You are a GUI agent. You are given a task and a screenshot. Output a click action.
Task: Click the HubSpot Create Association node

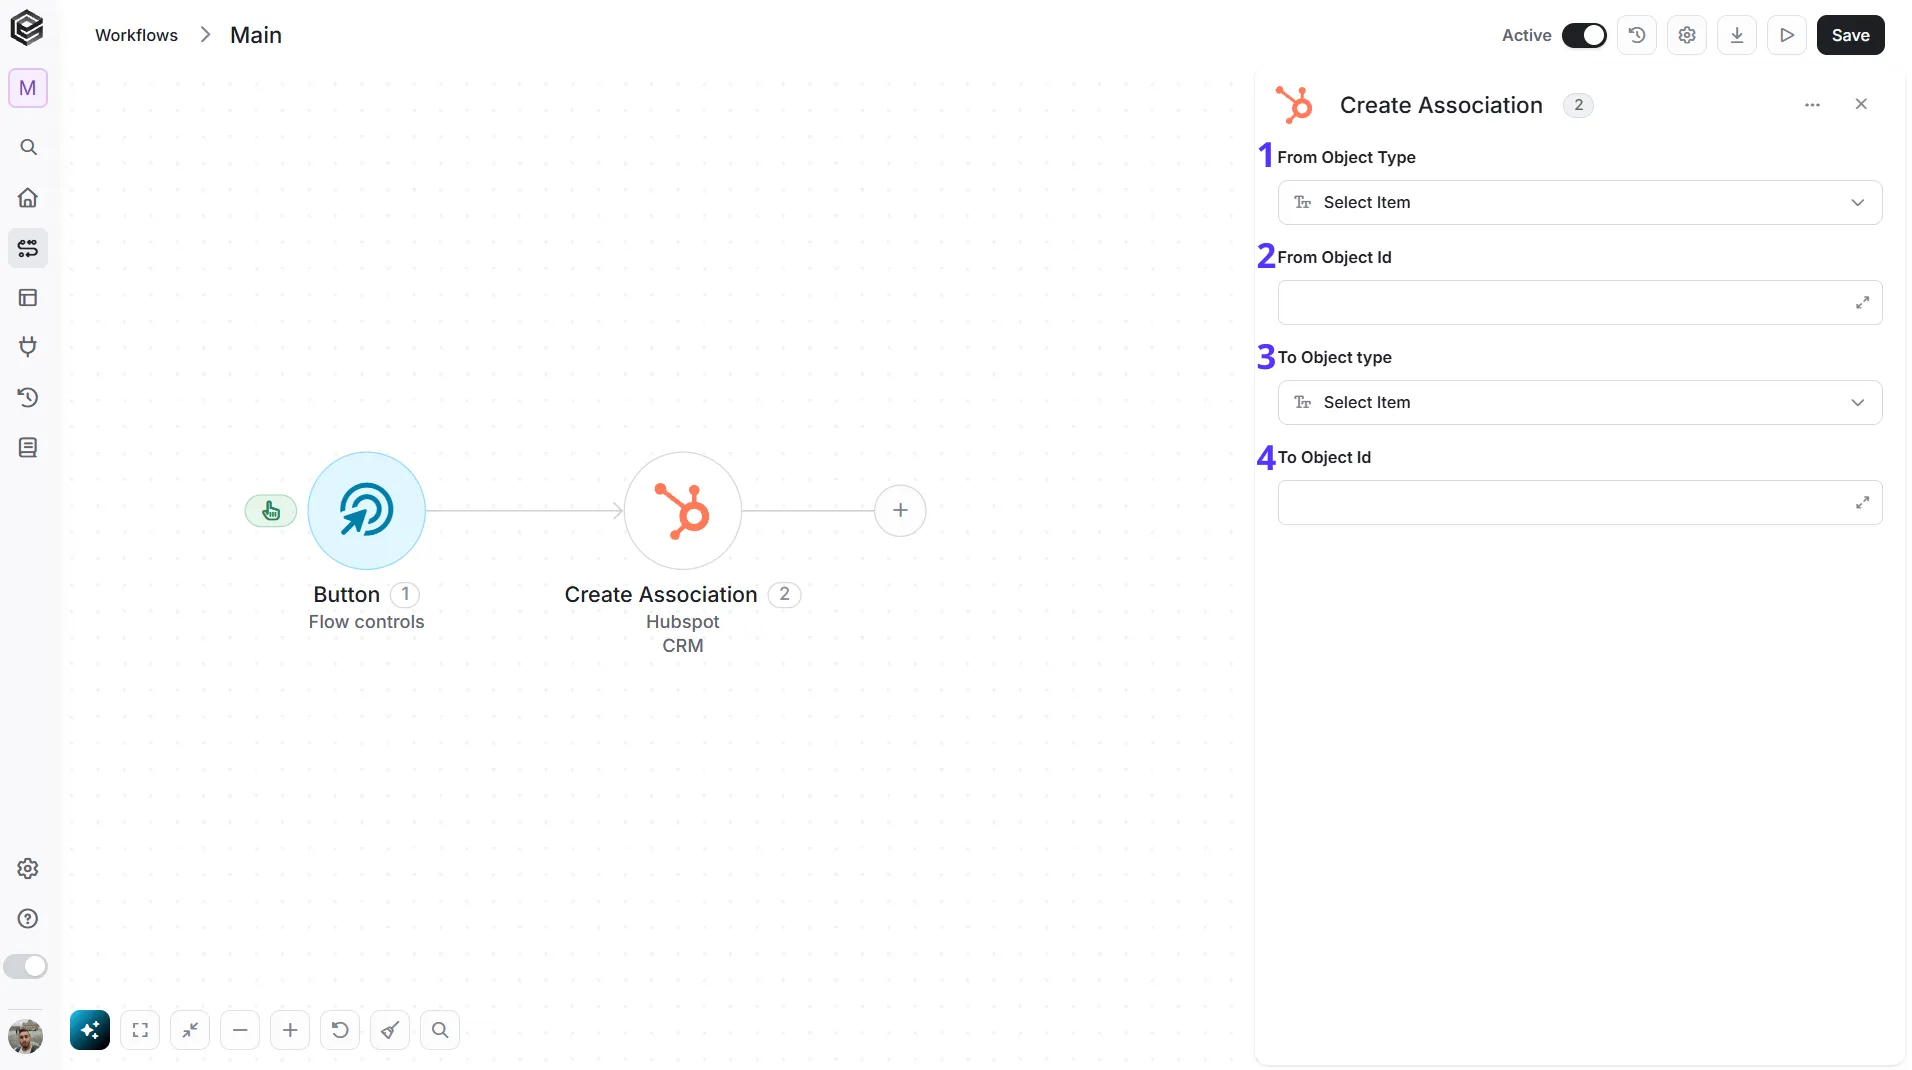[682, 511]
